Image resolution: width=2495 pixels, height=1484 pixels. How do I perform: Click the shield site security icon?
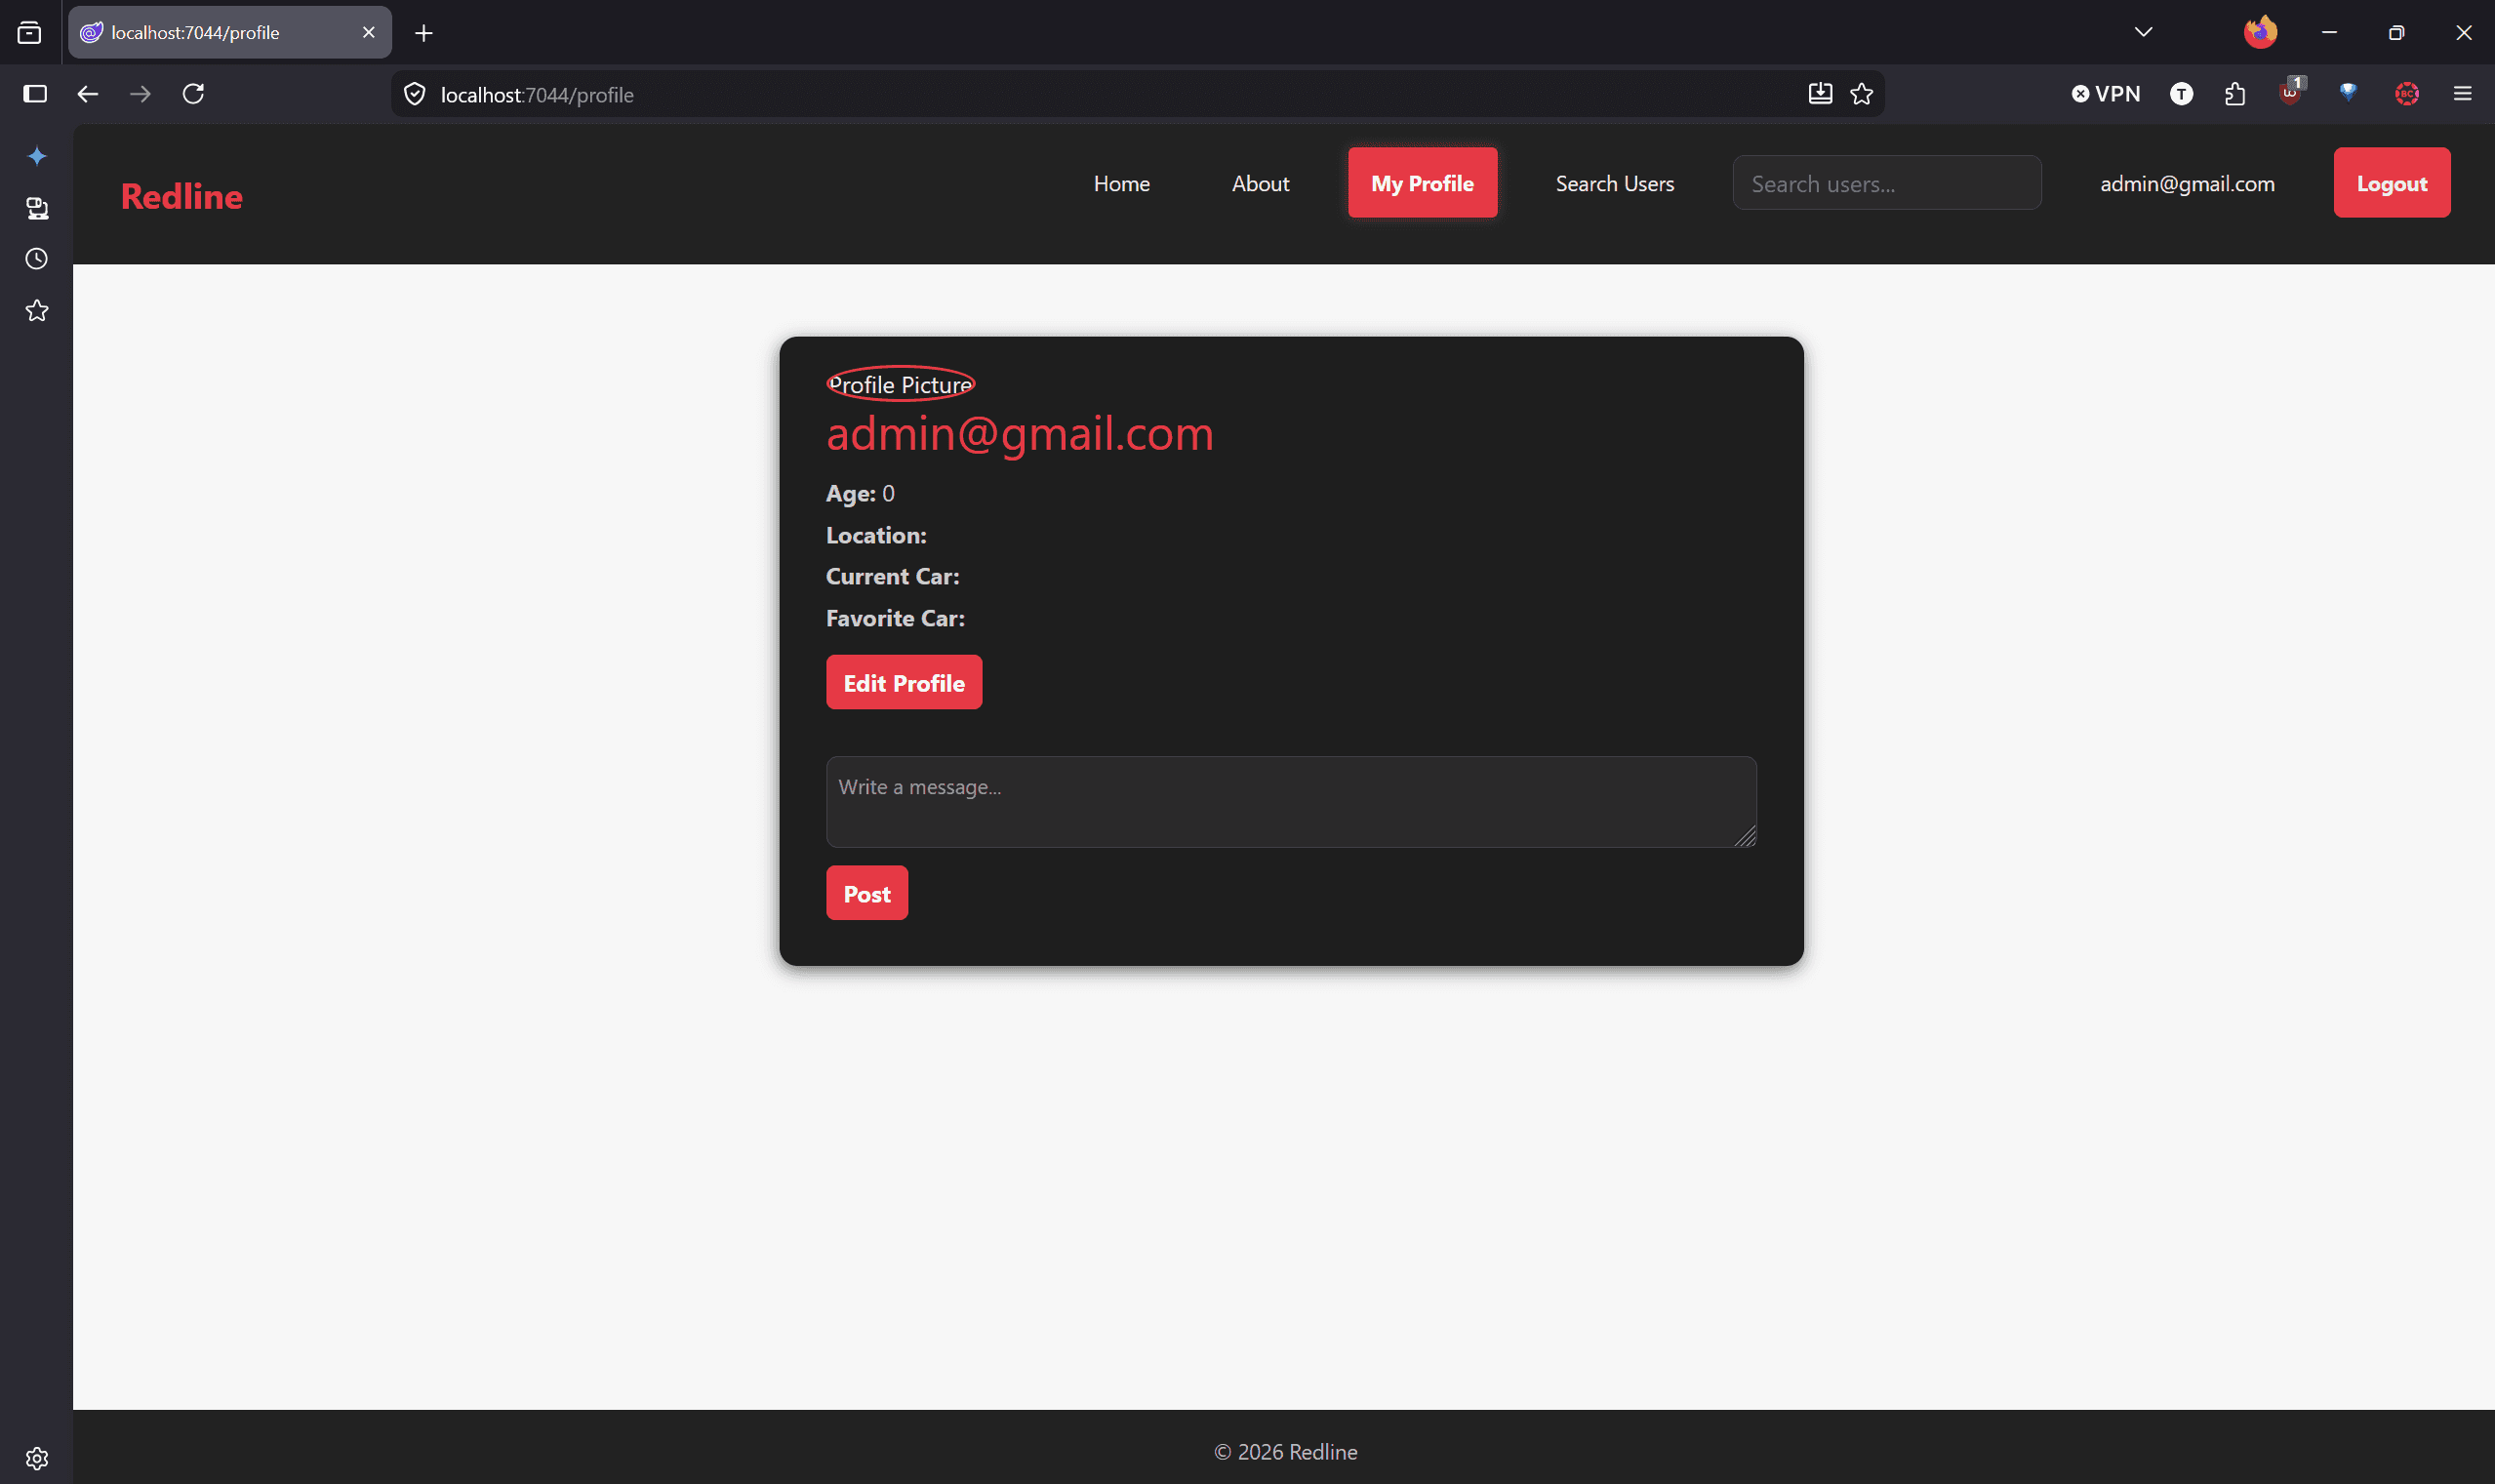pos(415,94)
